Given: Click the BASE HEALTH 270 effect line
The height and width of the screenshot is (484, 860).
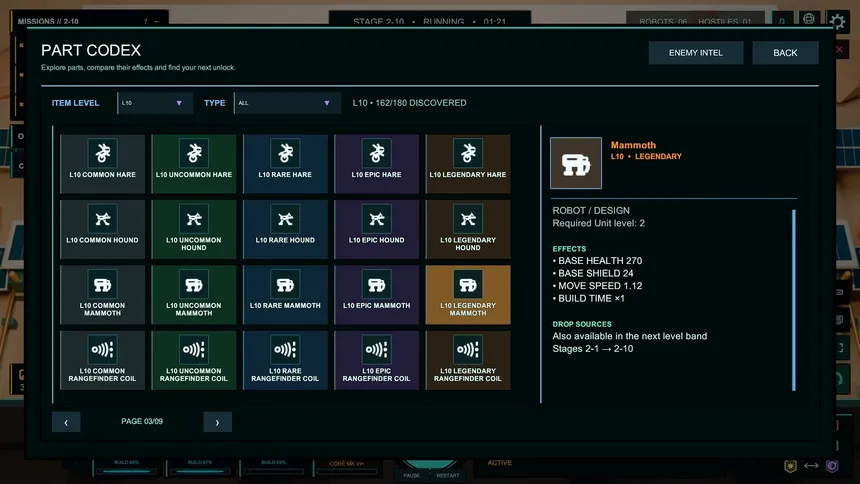Looking at the screenshot, I should tap(597, 261).
